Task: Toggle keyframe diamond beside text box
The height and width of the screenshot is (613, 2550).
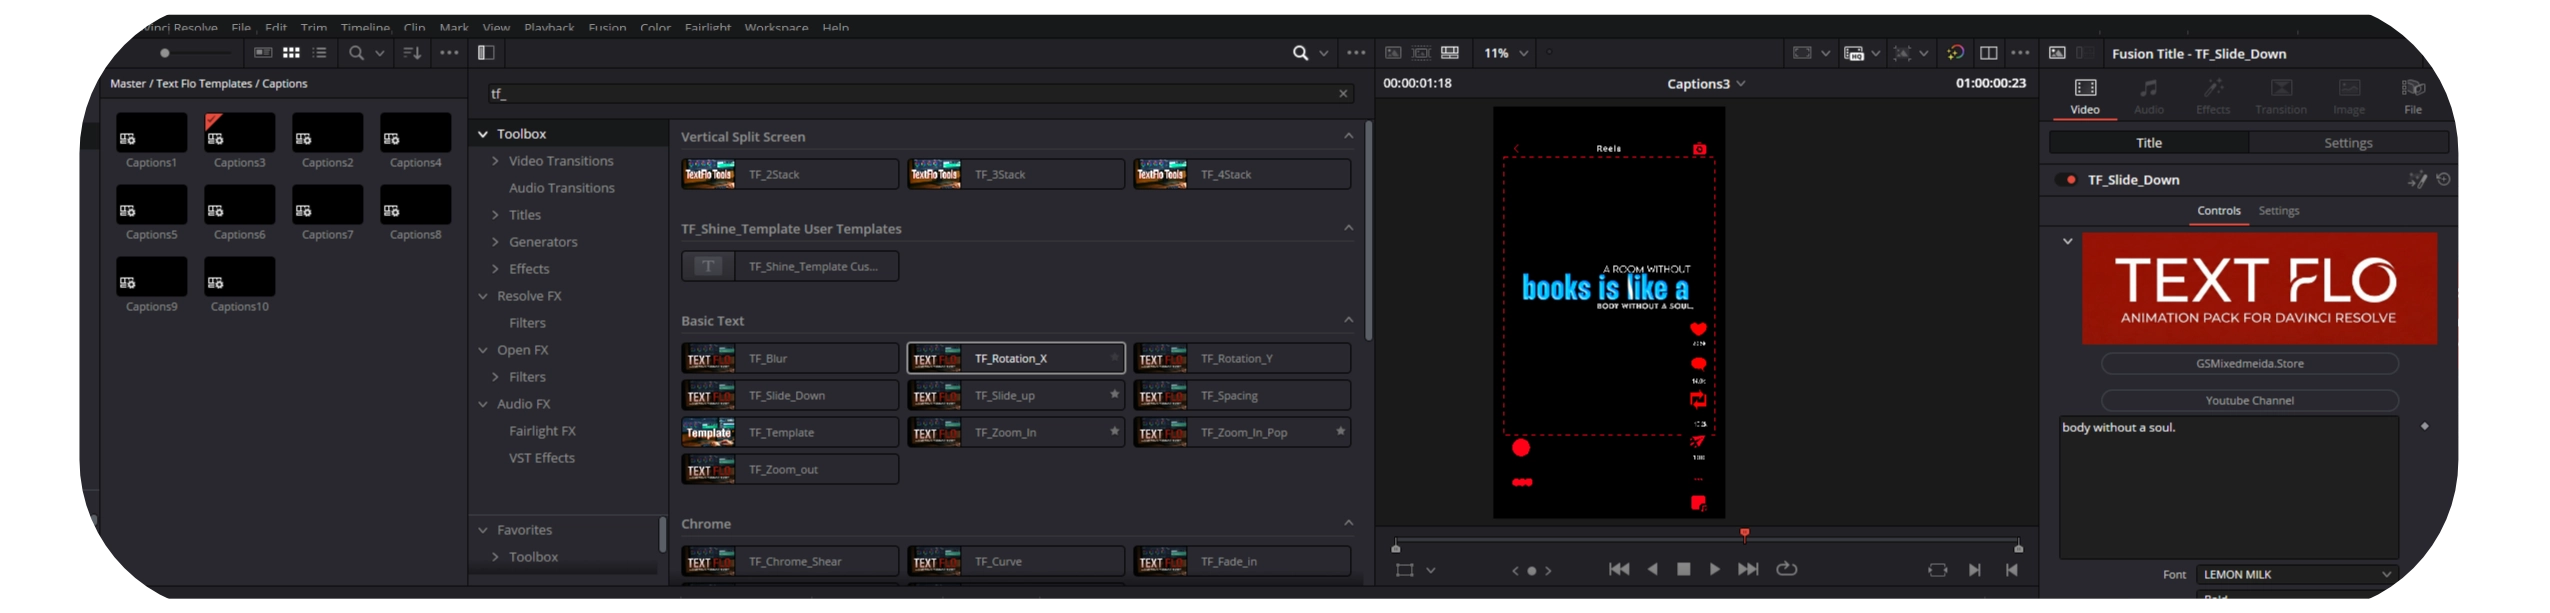Action: (2424, 426)
